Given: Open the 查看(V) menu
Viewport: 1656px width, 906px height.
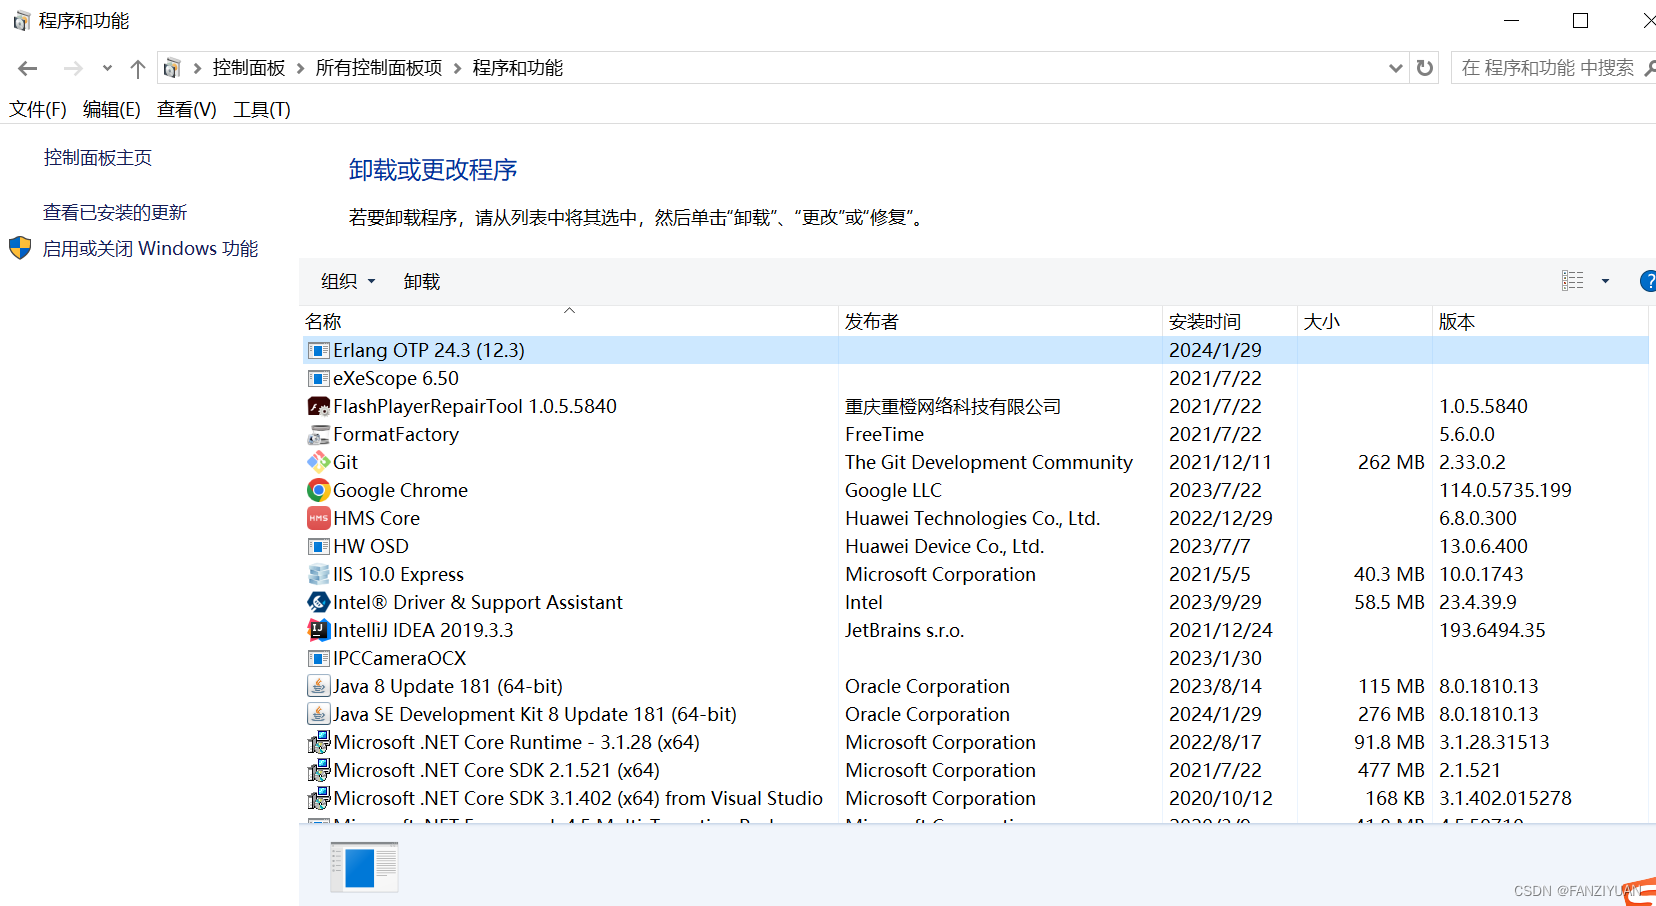Looking at the screenshot, I should [187, 109].
